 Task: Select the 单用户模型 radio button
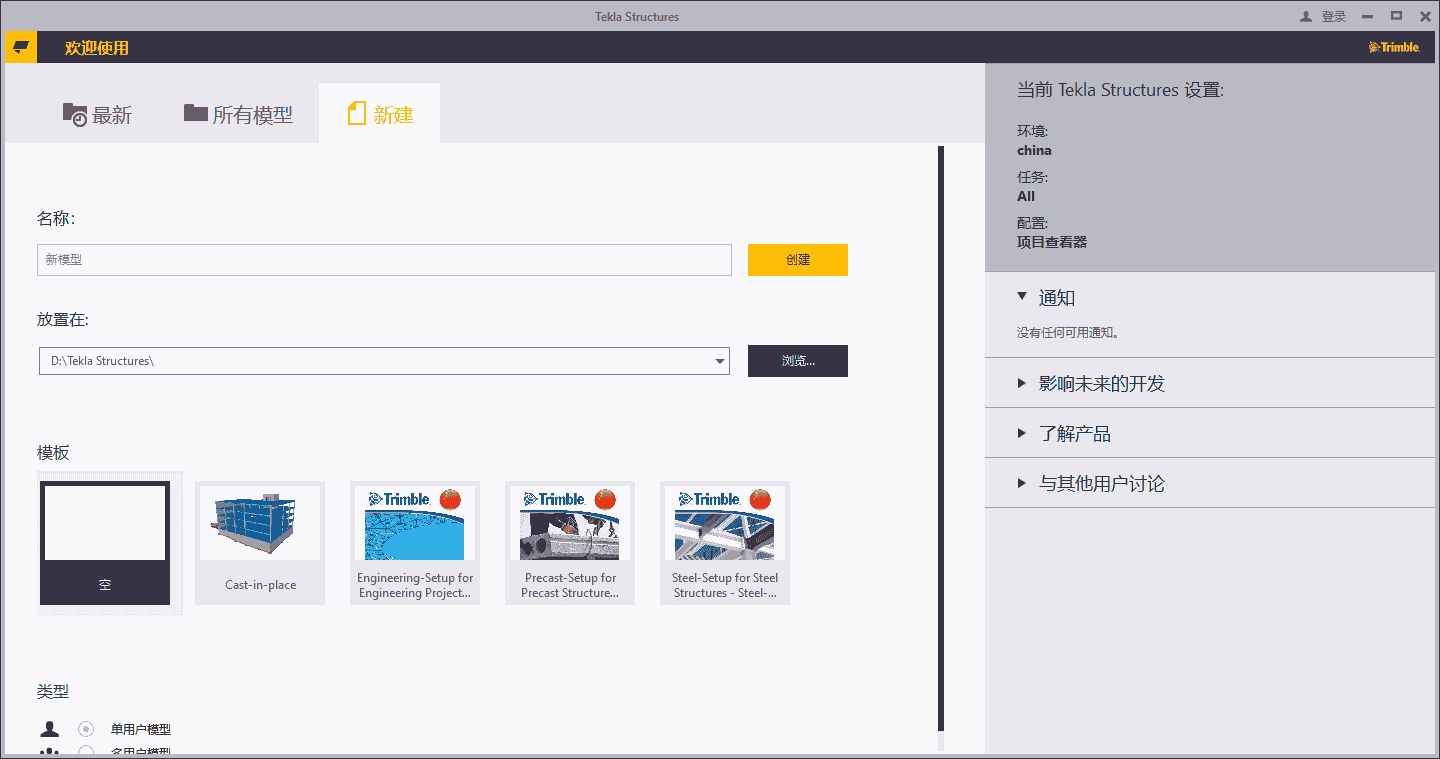(x=86, y=729)
